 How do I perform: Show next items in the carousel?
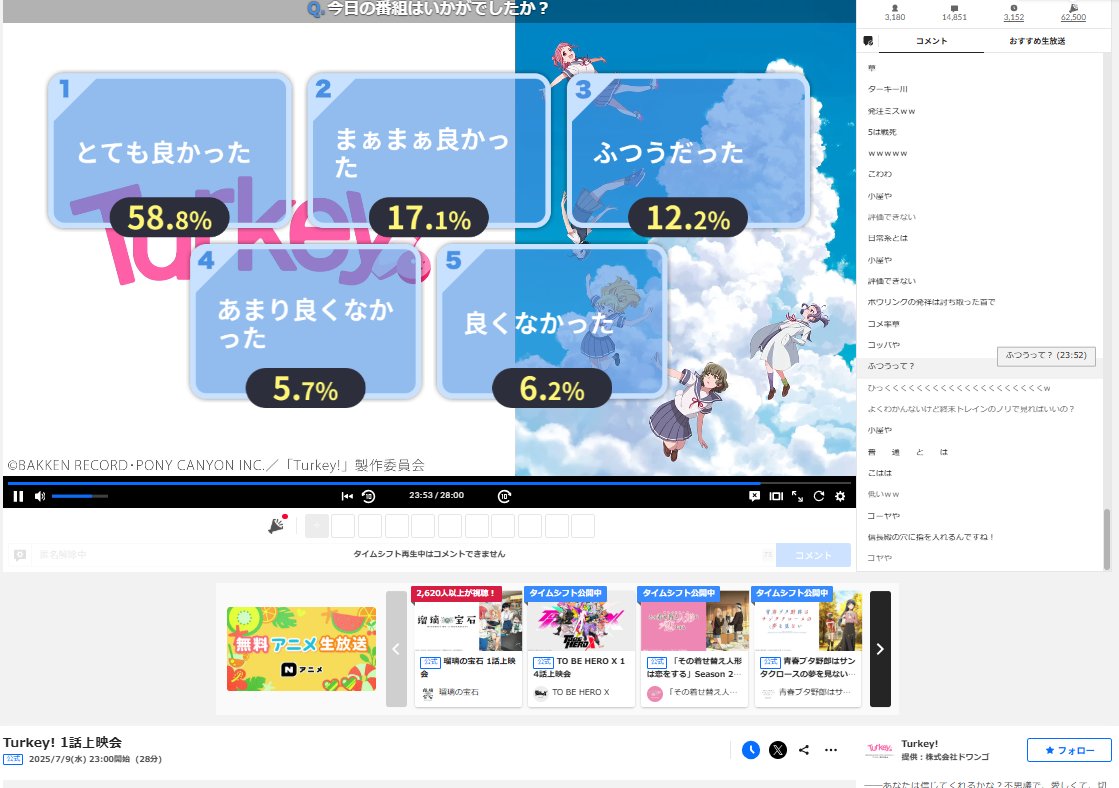click(880, 649)
